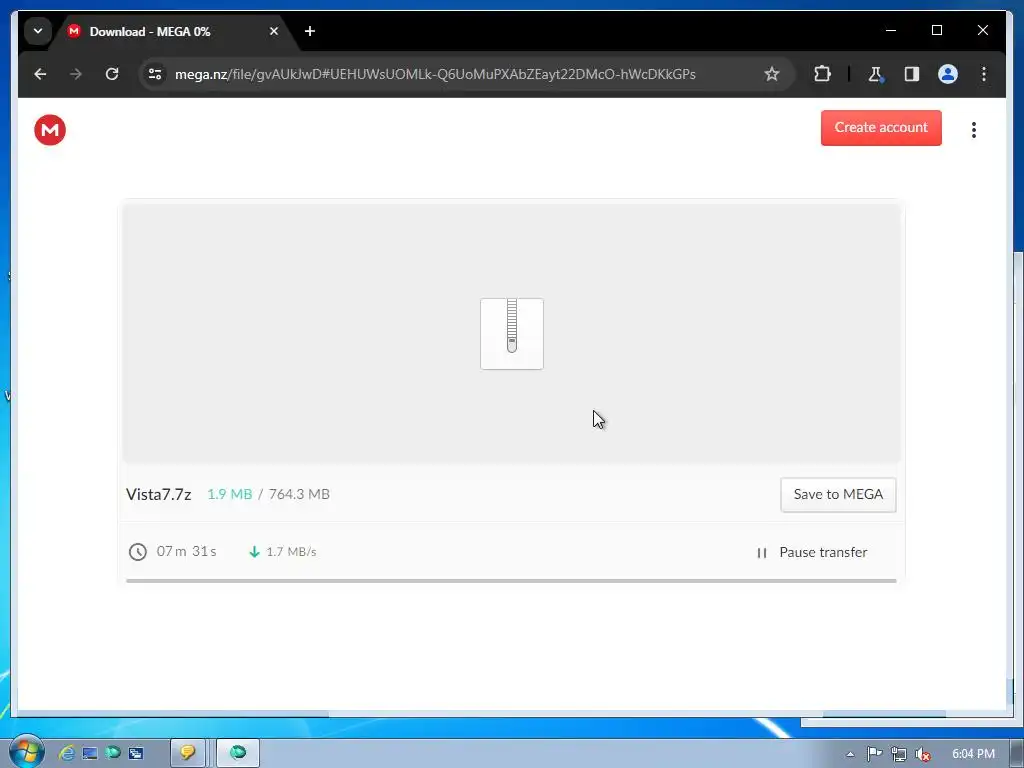The image size is (1024, 768).
Task: Click the green download speed arrow icon
Action: point(255,552)
